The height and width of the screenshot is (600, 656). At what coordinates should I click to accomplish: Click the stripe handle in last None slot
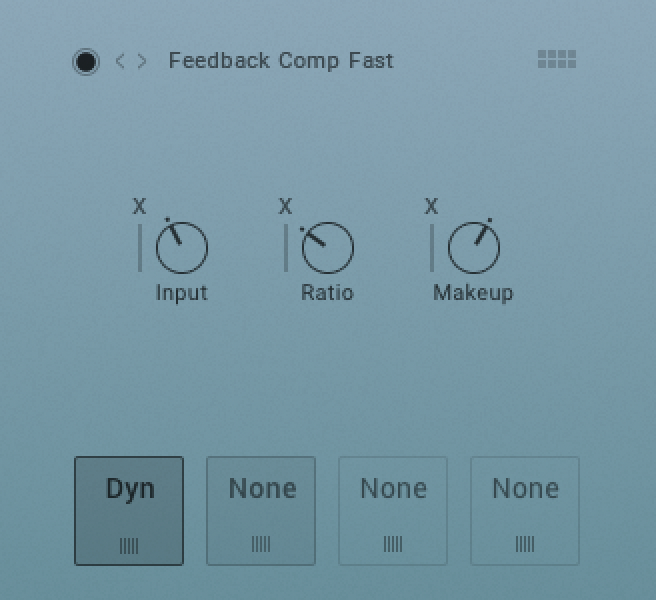525,544
